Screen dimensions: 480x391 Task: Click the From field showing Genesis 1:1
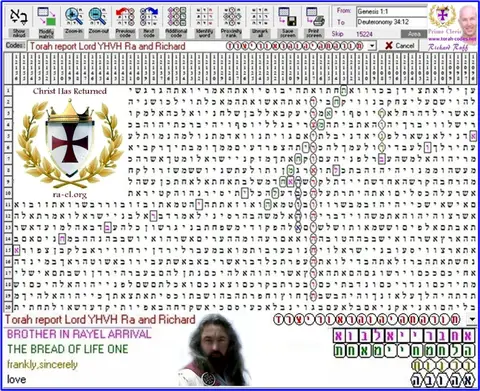tap(391, 11)
